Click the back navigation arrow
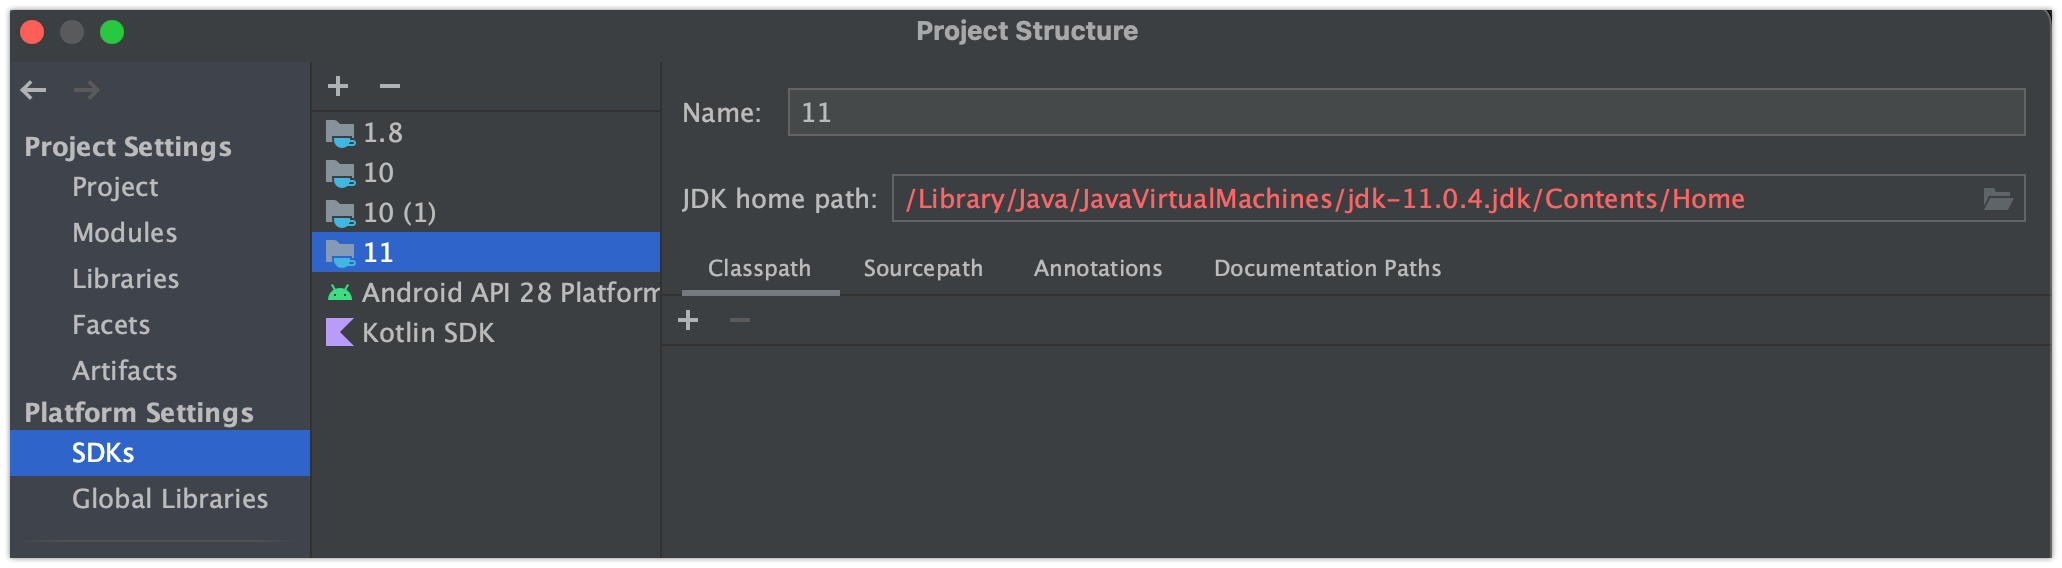The image size is (2062, 568). pos(34,90)
